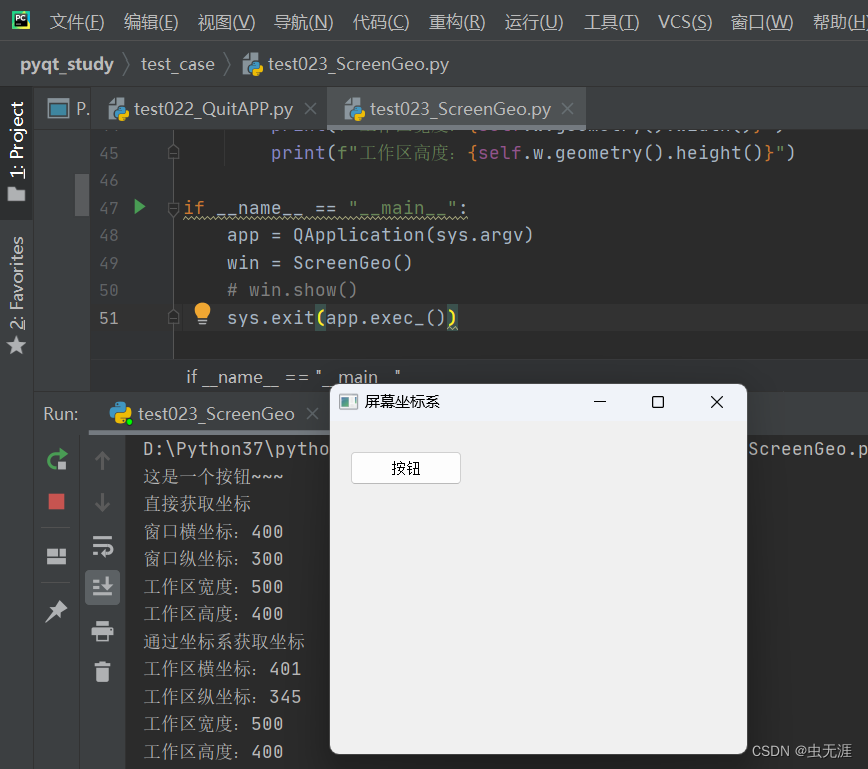Click the Project panel icon tab
This screenshot has height=769, width=868.
pyautogui.click(x=68, y=109)
